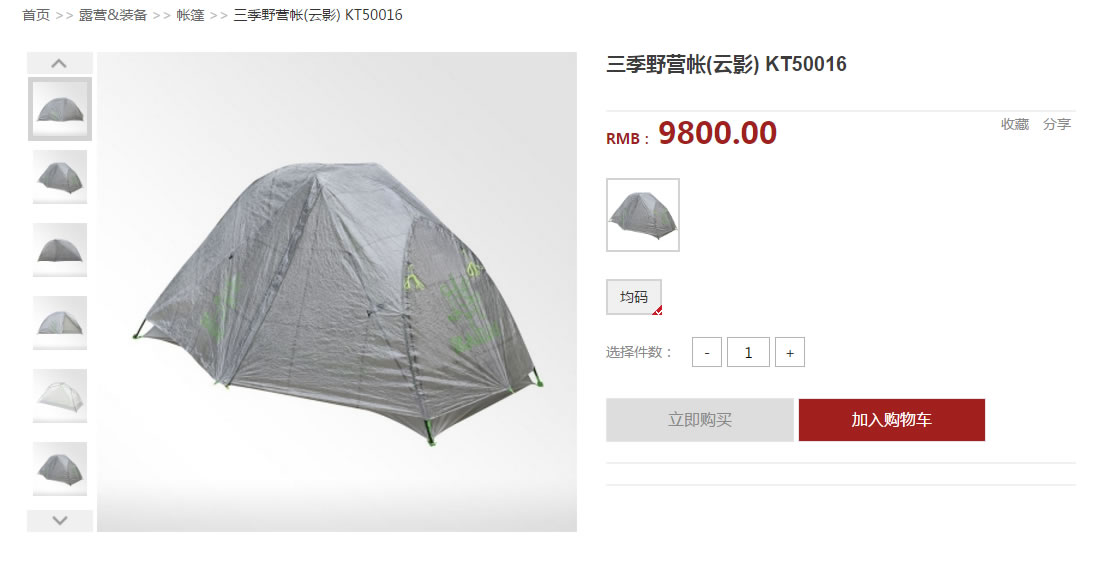Viewport: 1096px width, 578px height.
Task: Select the first tent thumbnail
Action: point(60,109)
